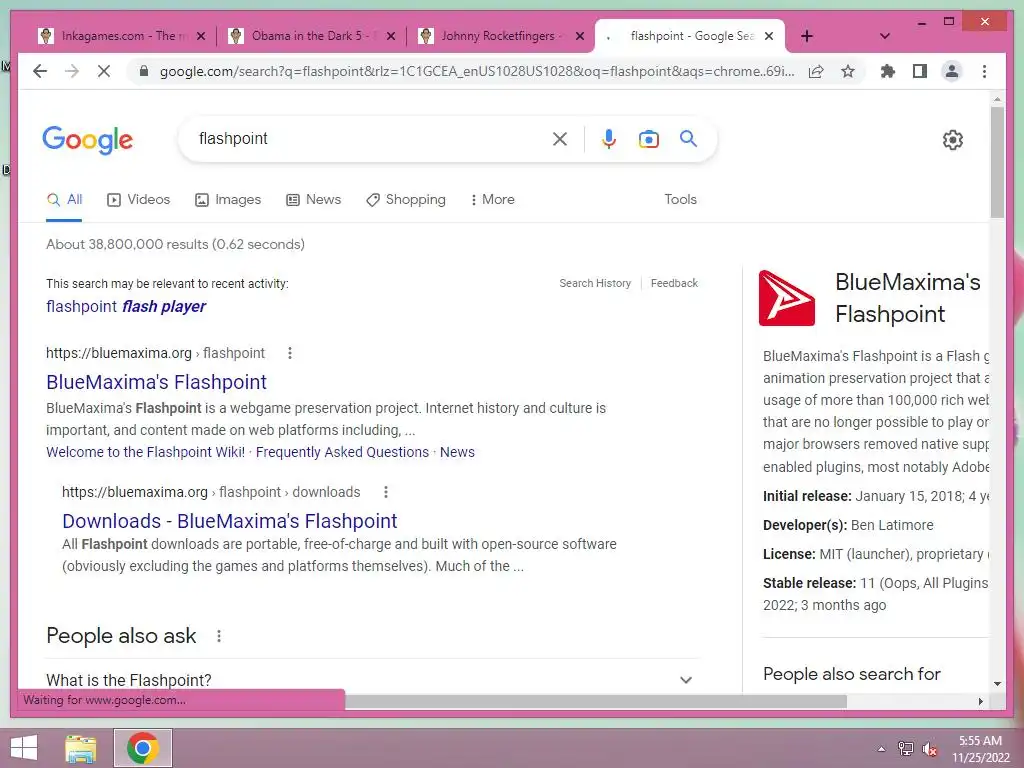Click the scroll down arrow
Viewport: 1024px width, 768px height.
point(997,684)
